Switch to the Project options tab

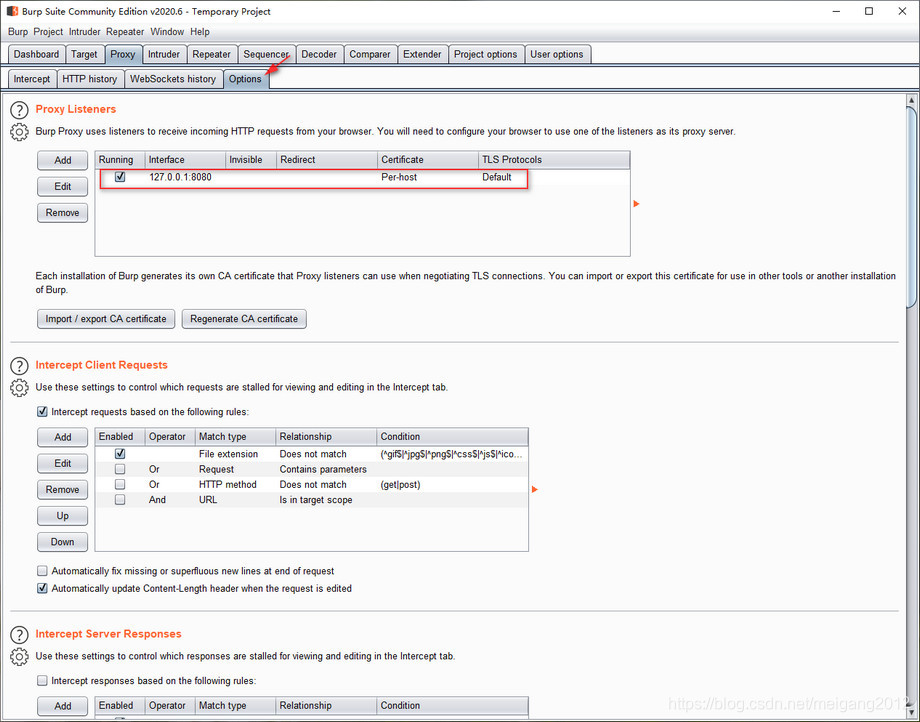(485, 54)
